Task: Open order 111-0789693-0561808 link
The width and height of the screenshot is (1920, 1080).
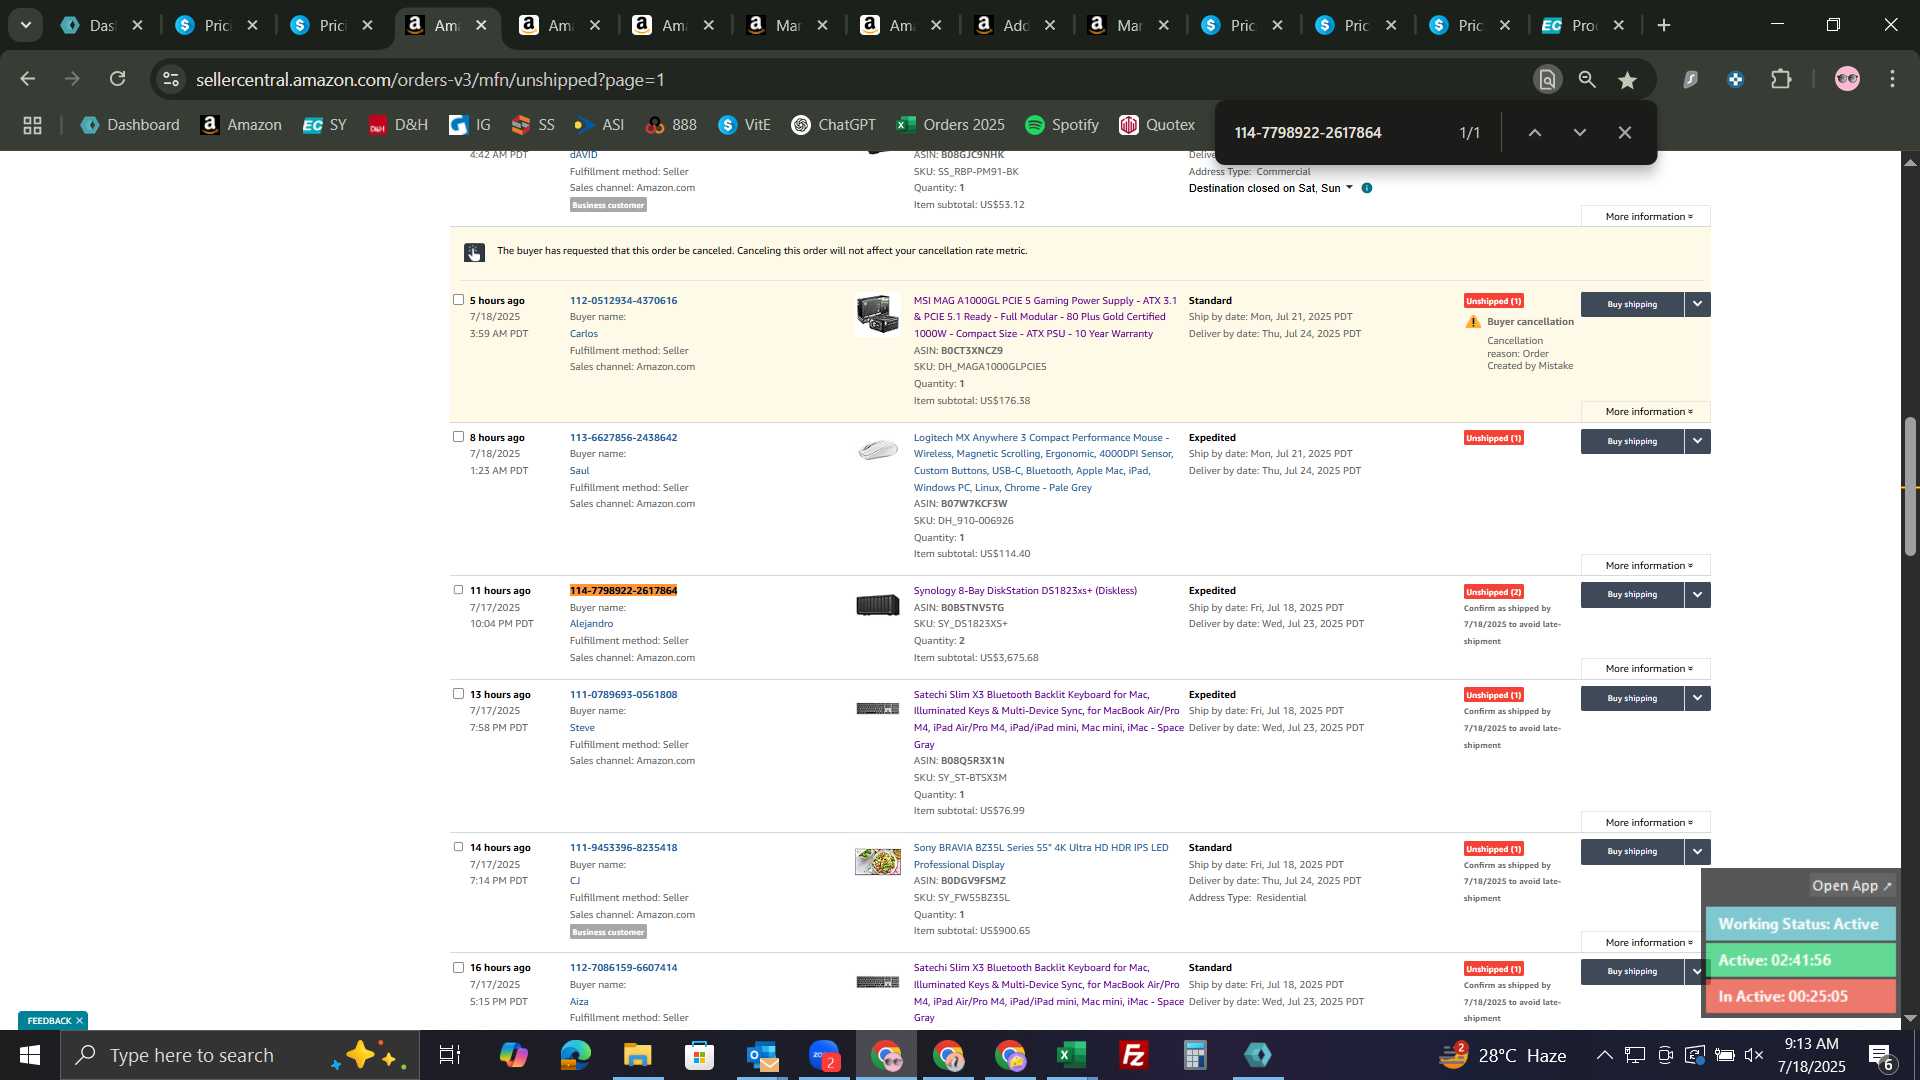Action: (623, 694)
